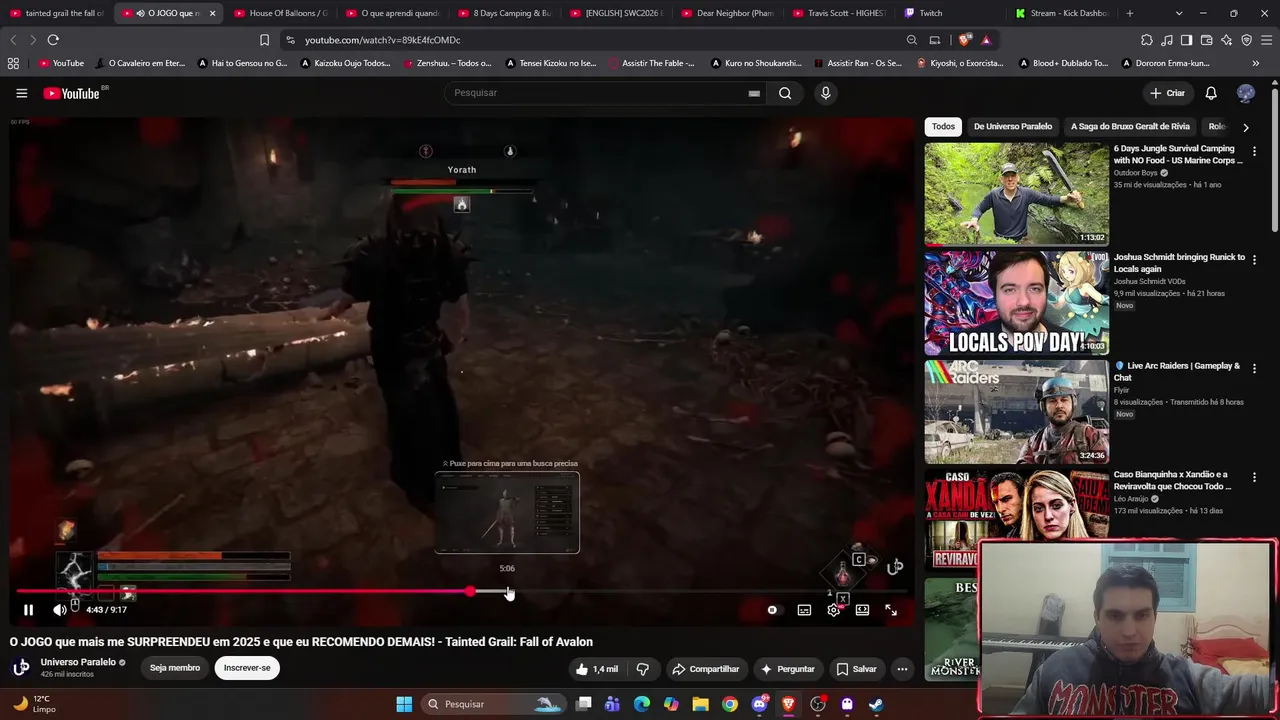Open the media playlist music note icon
The height and width of the screenshot is (720, 1280).
[1167, 40]
